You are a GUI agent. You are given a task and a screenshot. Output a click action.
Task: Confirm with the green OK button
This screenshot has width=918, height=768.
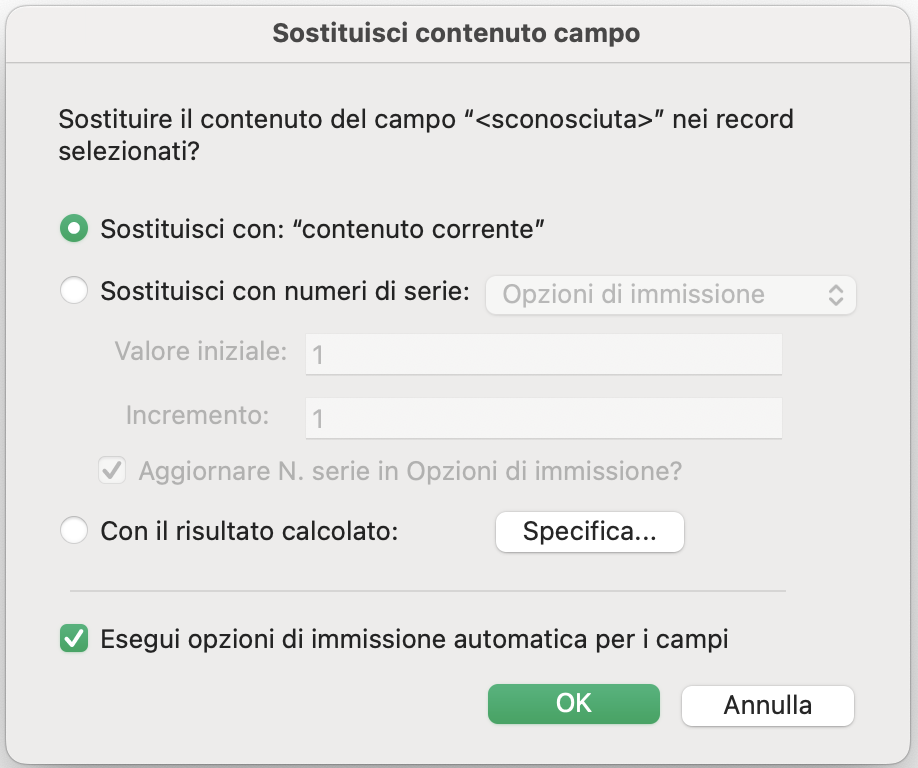[x=574, y=704]
